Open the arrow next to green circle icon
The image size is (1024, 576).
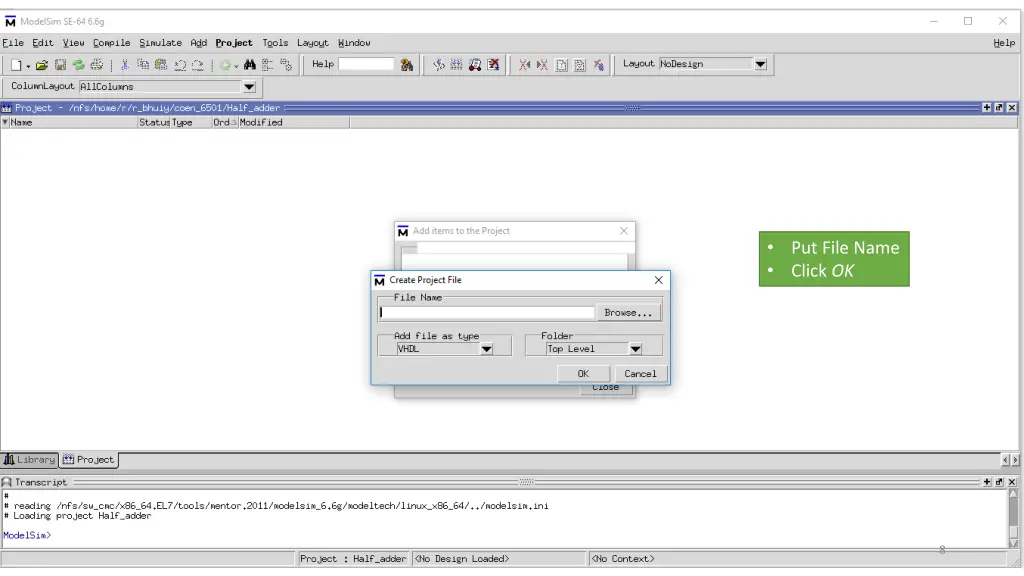(x=236, y=66)
